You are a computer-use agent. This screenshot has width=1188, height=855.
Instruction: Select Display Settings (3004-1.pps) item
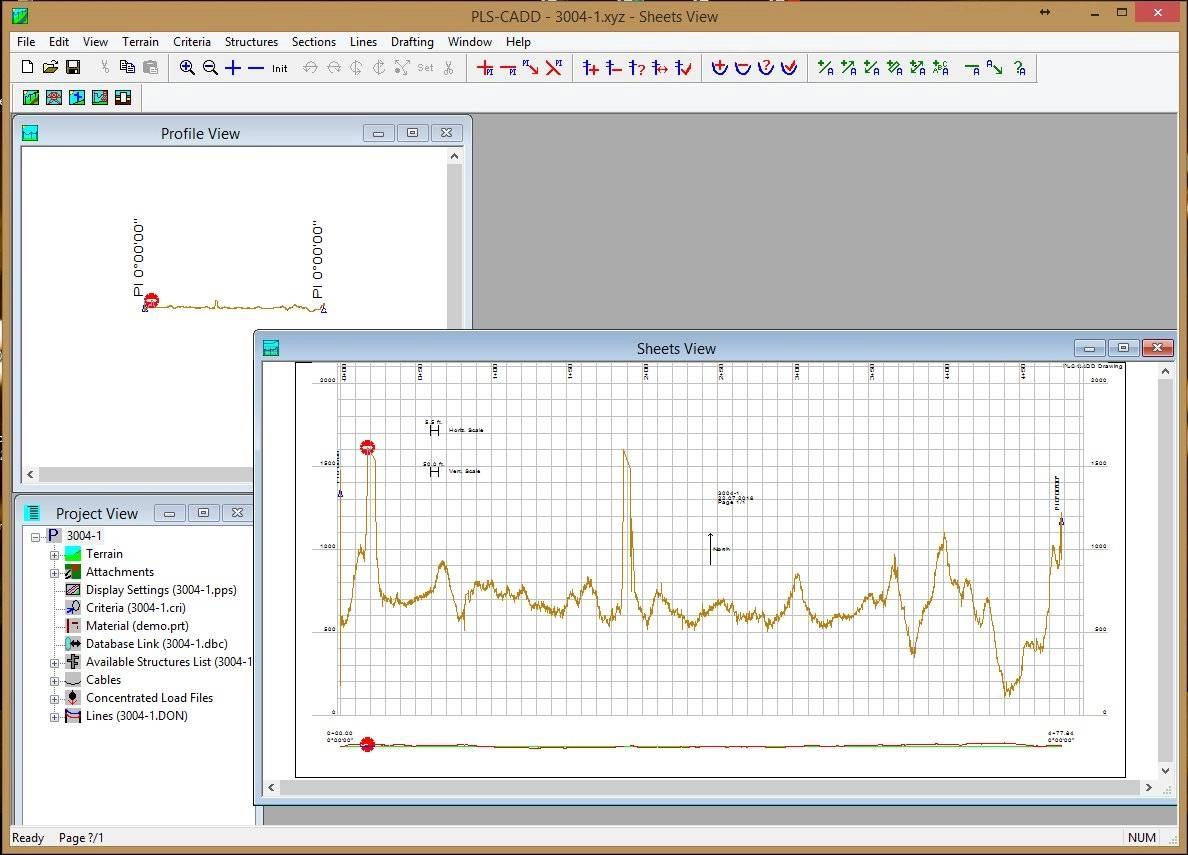[161, 590]
